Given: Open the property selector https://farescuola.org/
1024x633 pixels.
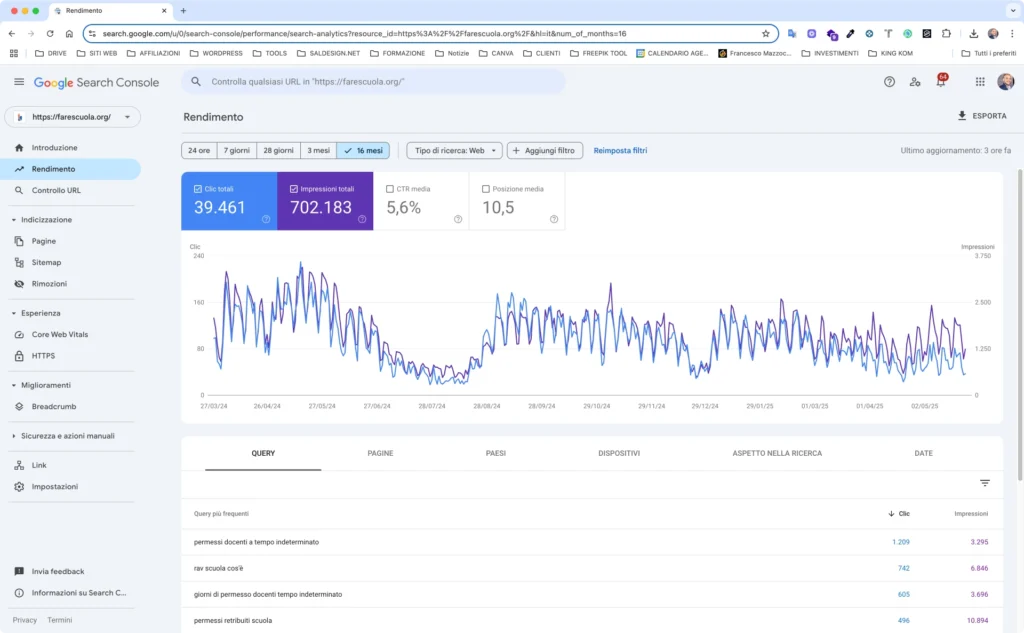Looking at the screenshot, I should click(72, 117).
